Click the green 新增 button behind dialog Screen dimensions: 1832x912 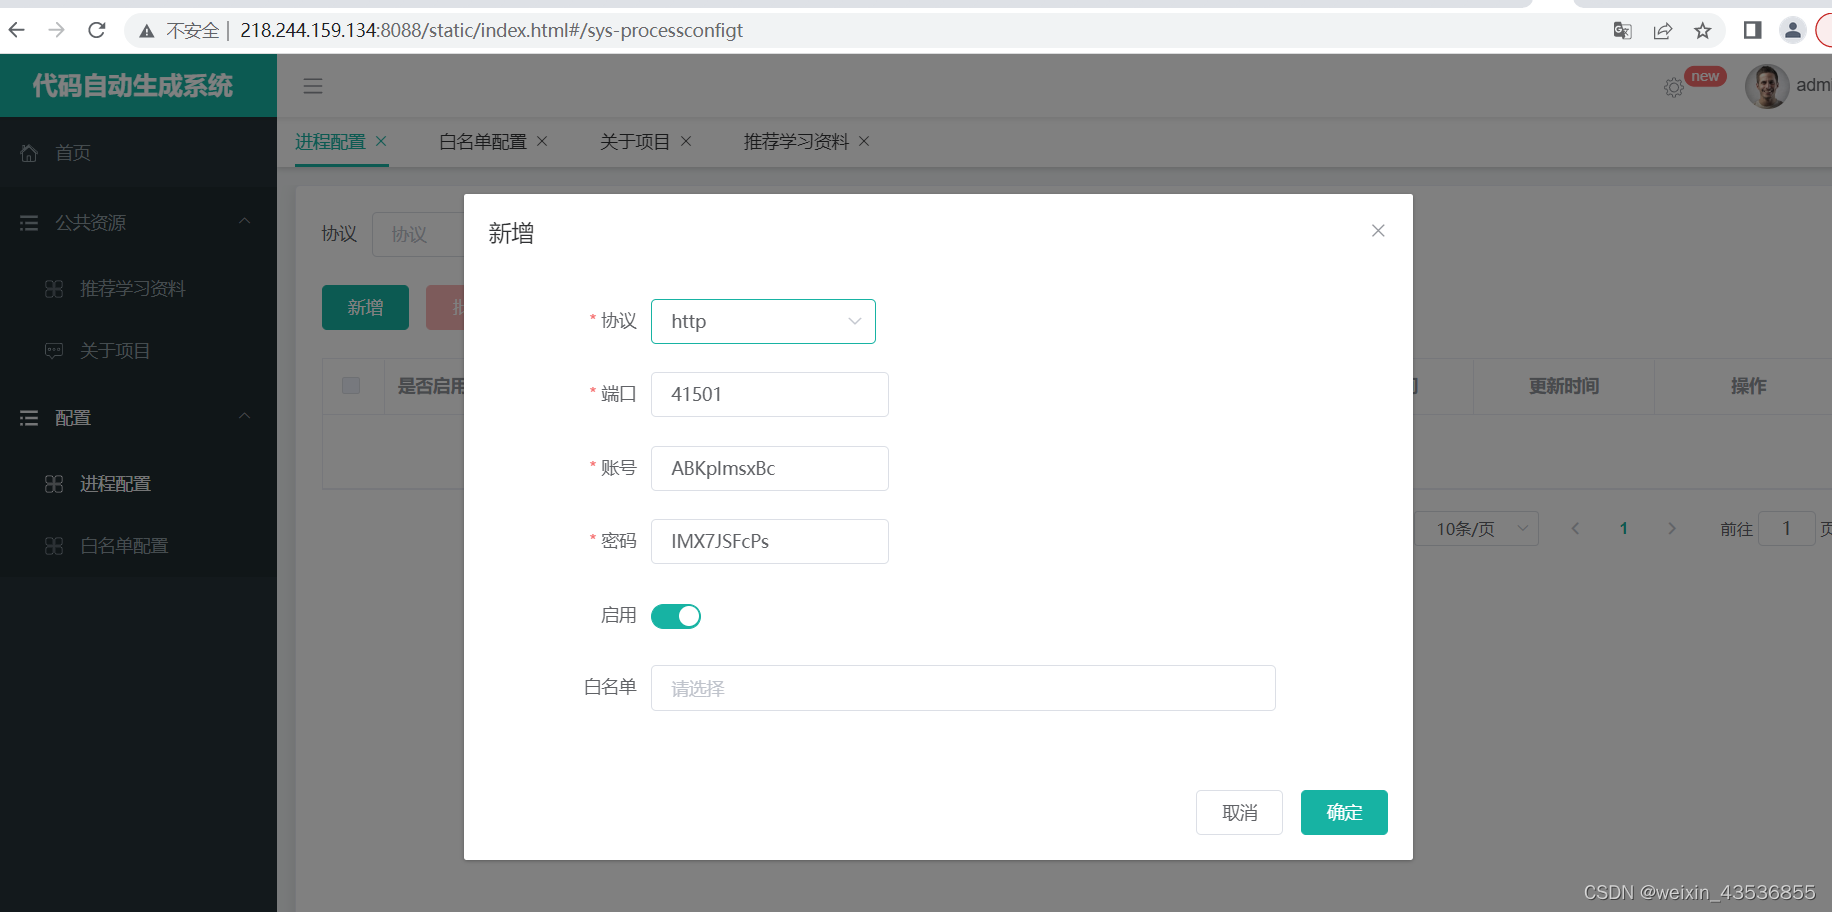pyautogui.click(x=365, y=307)
